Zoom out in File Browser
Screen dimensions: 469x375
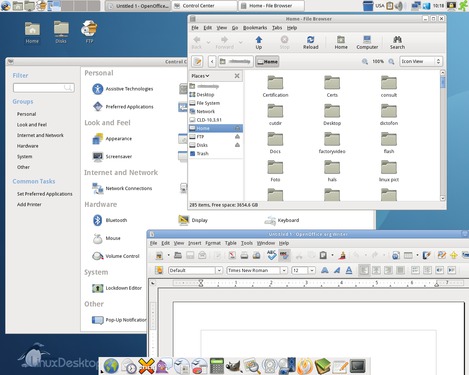tap(365, 61)
